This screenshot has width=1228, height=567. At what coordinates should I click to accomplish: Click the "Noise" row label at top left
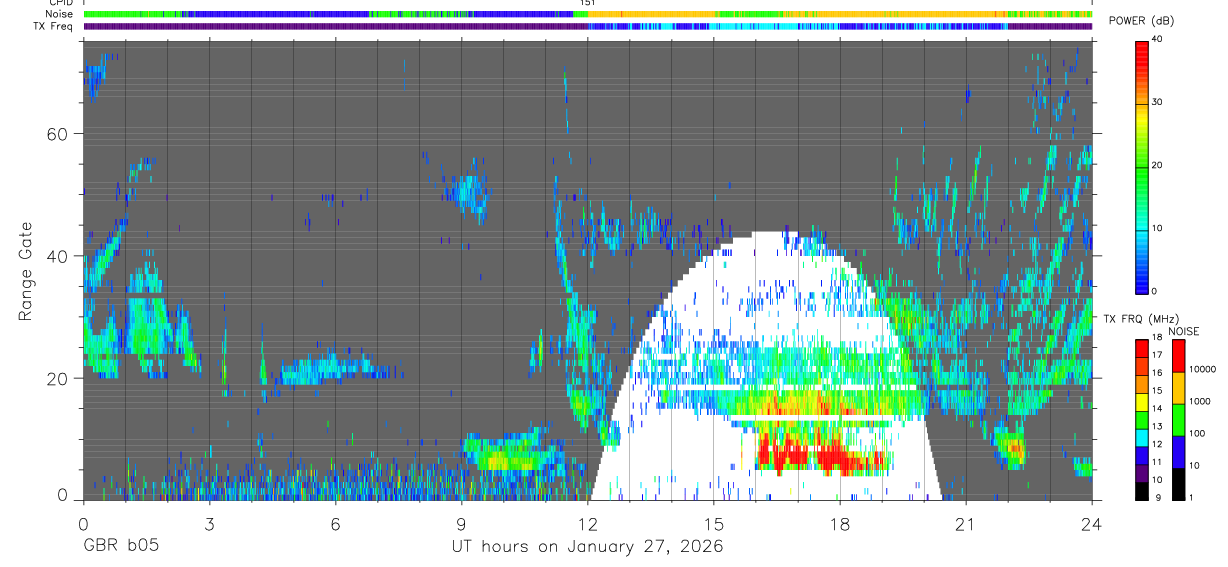point(59,14)
